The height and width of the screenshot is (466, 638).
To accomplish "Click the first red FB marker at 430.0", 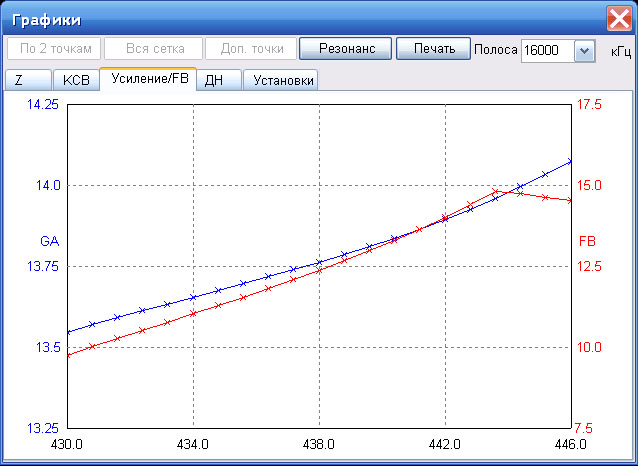I will click(x=69, y=355).
